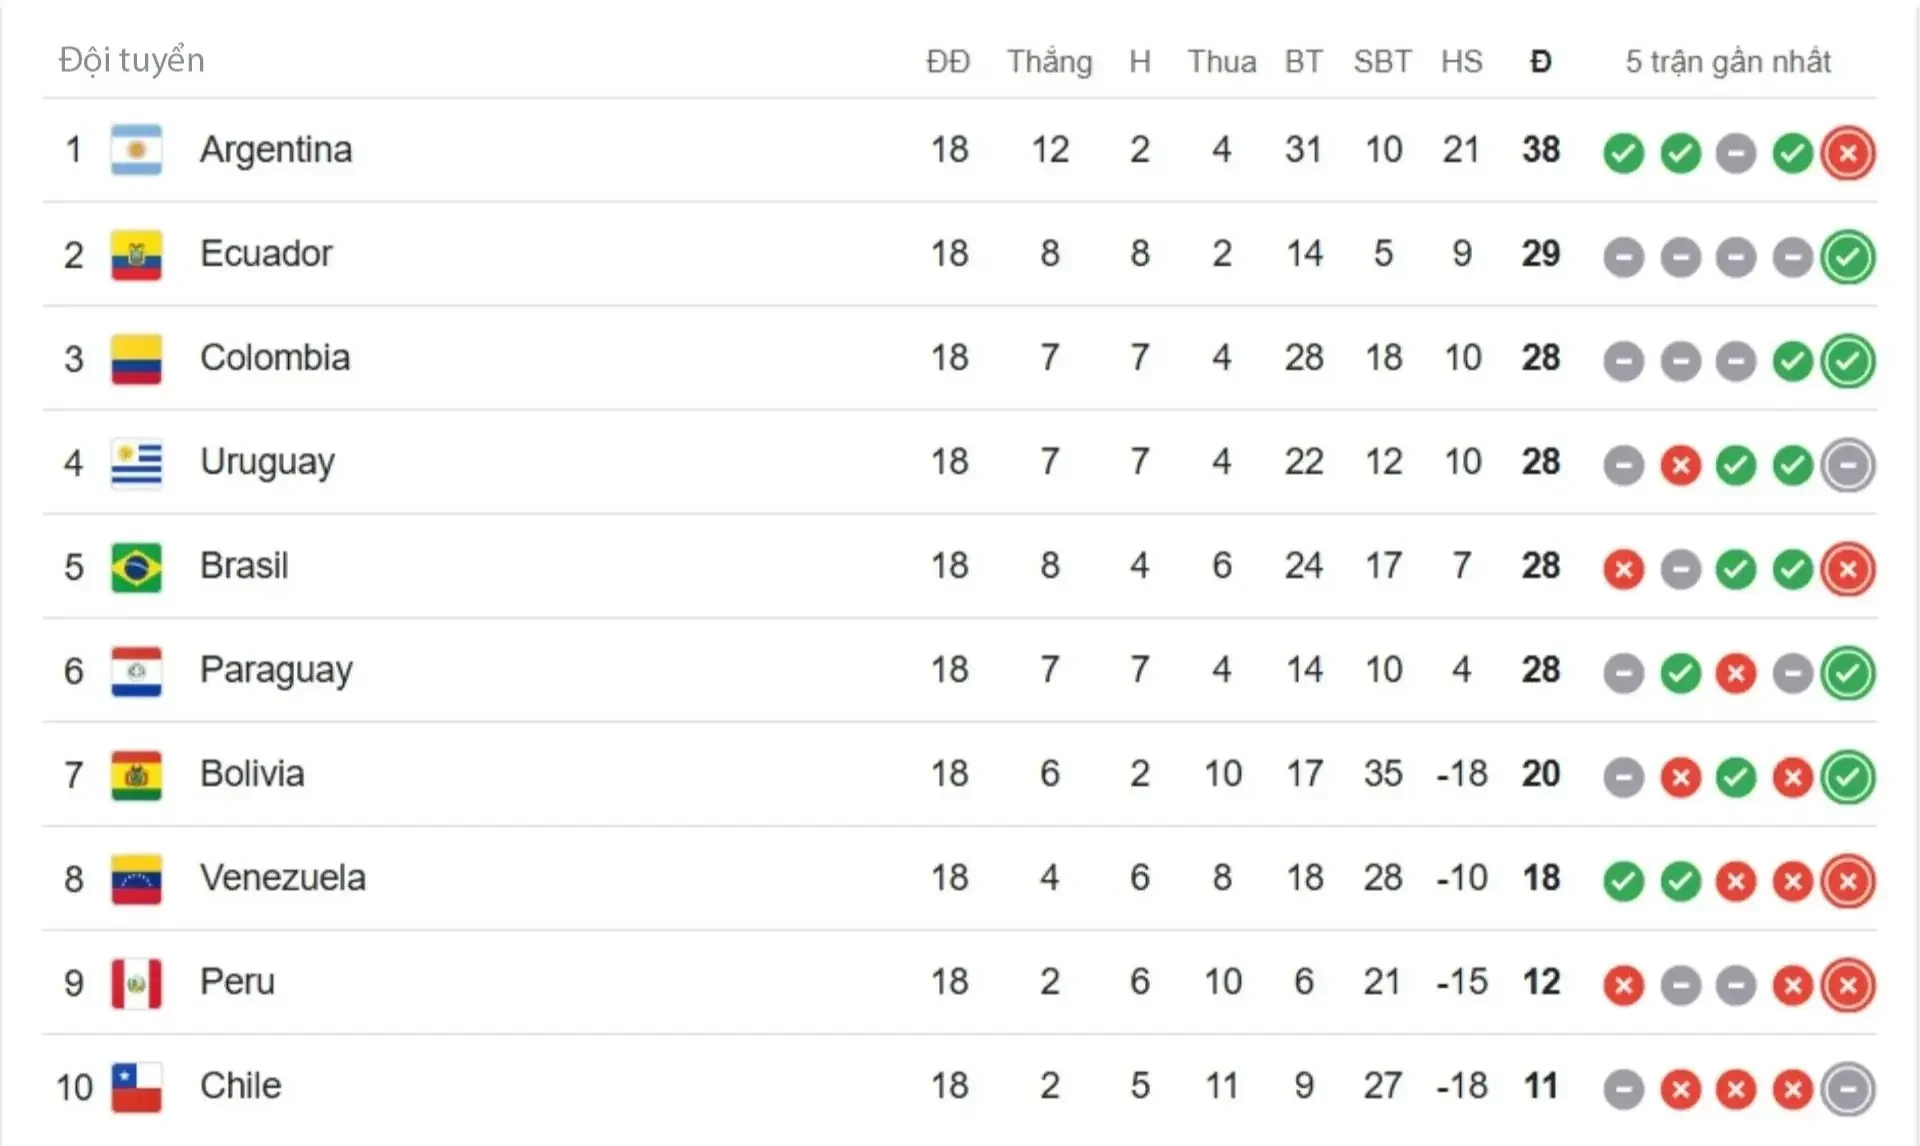Screen dimensions: 1920x1146
Task: Click the Đội tuyển column header
Action: pos(131,60)
